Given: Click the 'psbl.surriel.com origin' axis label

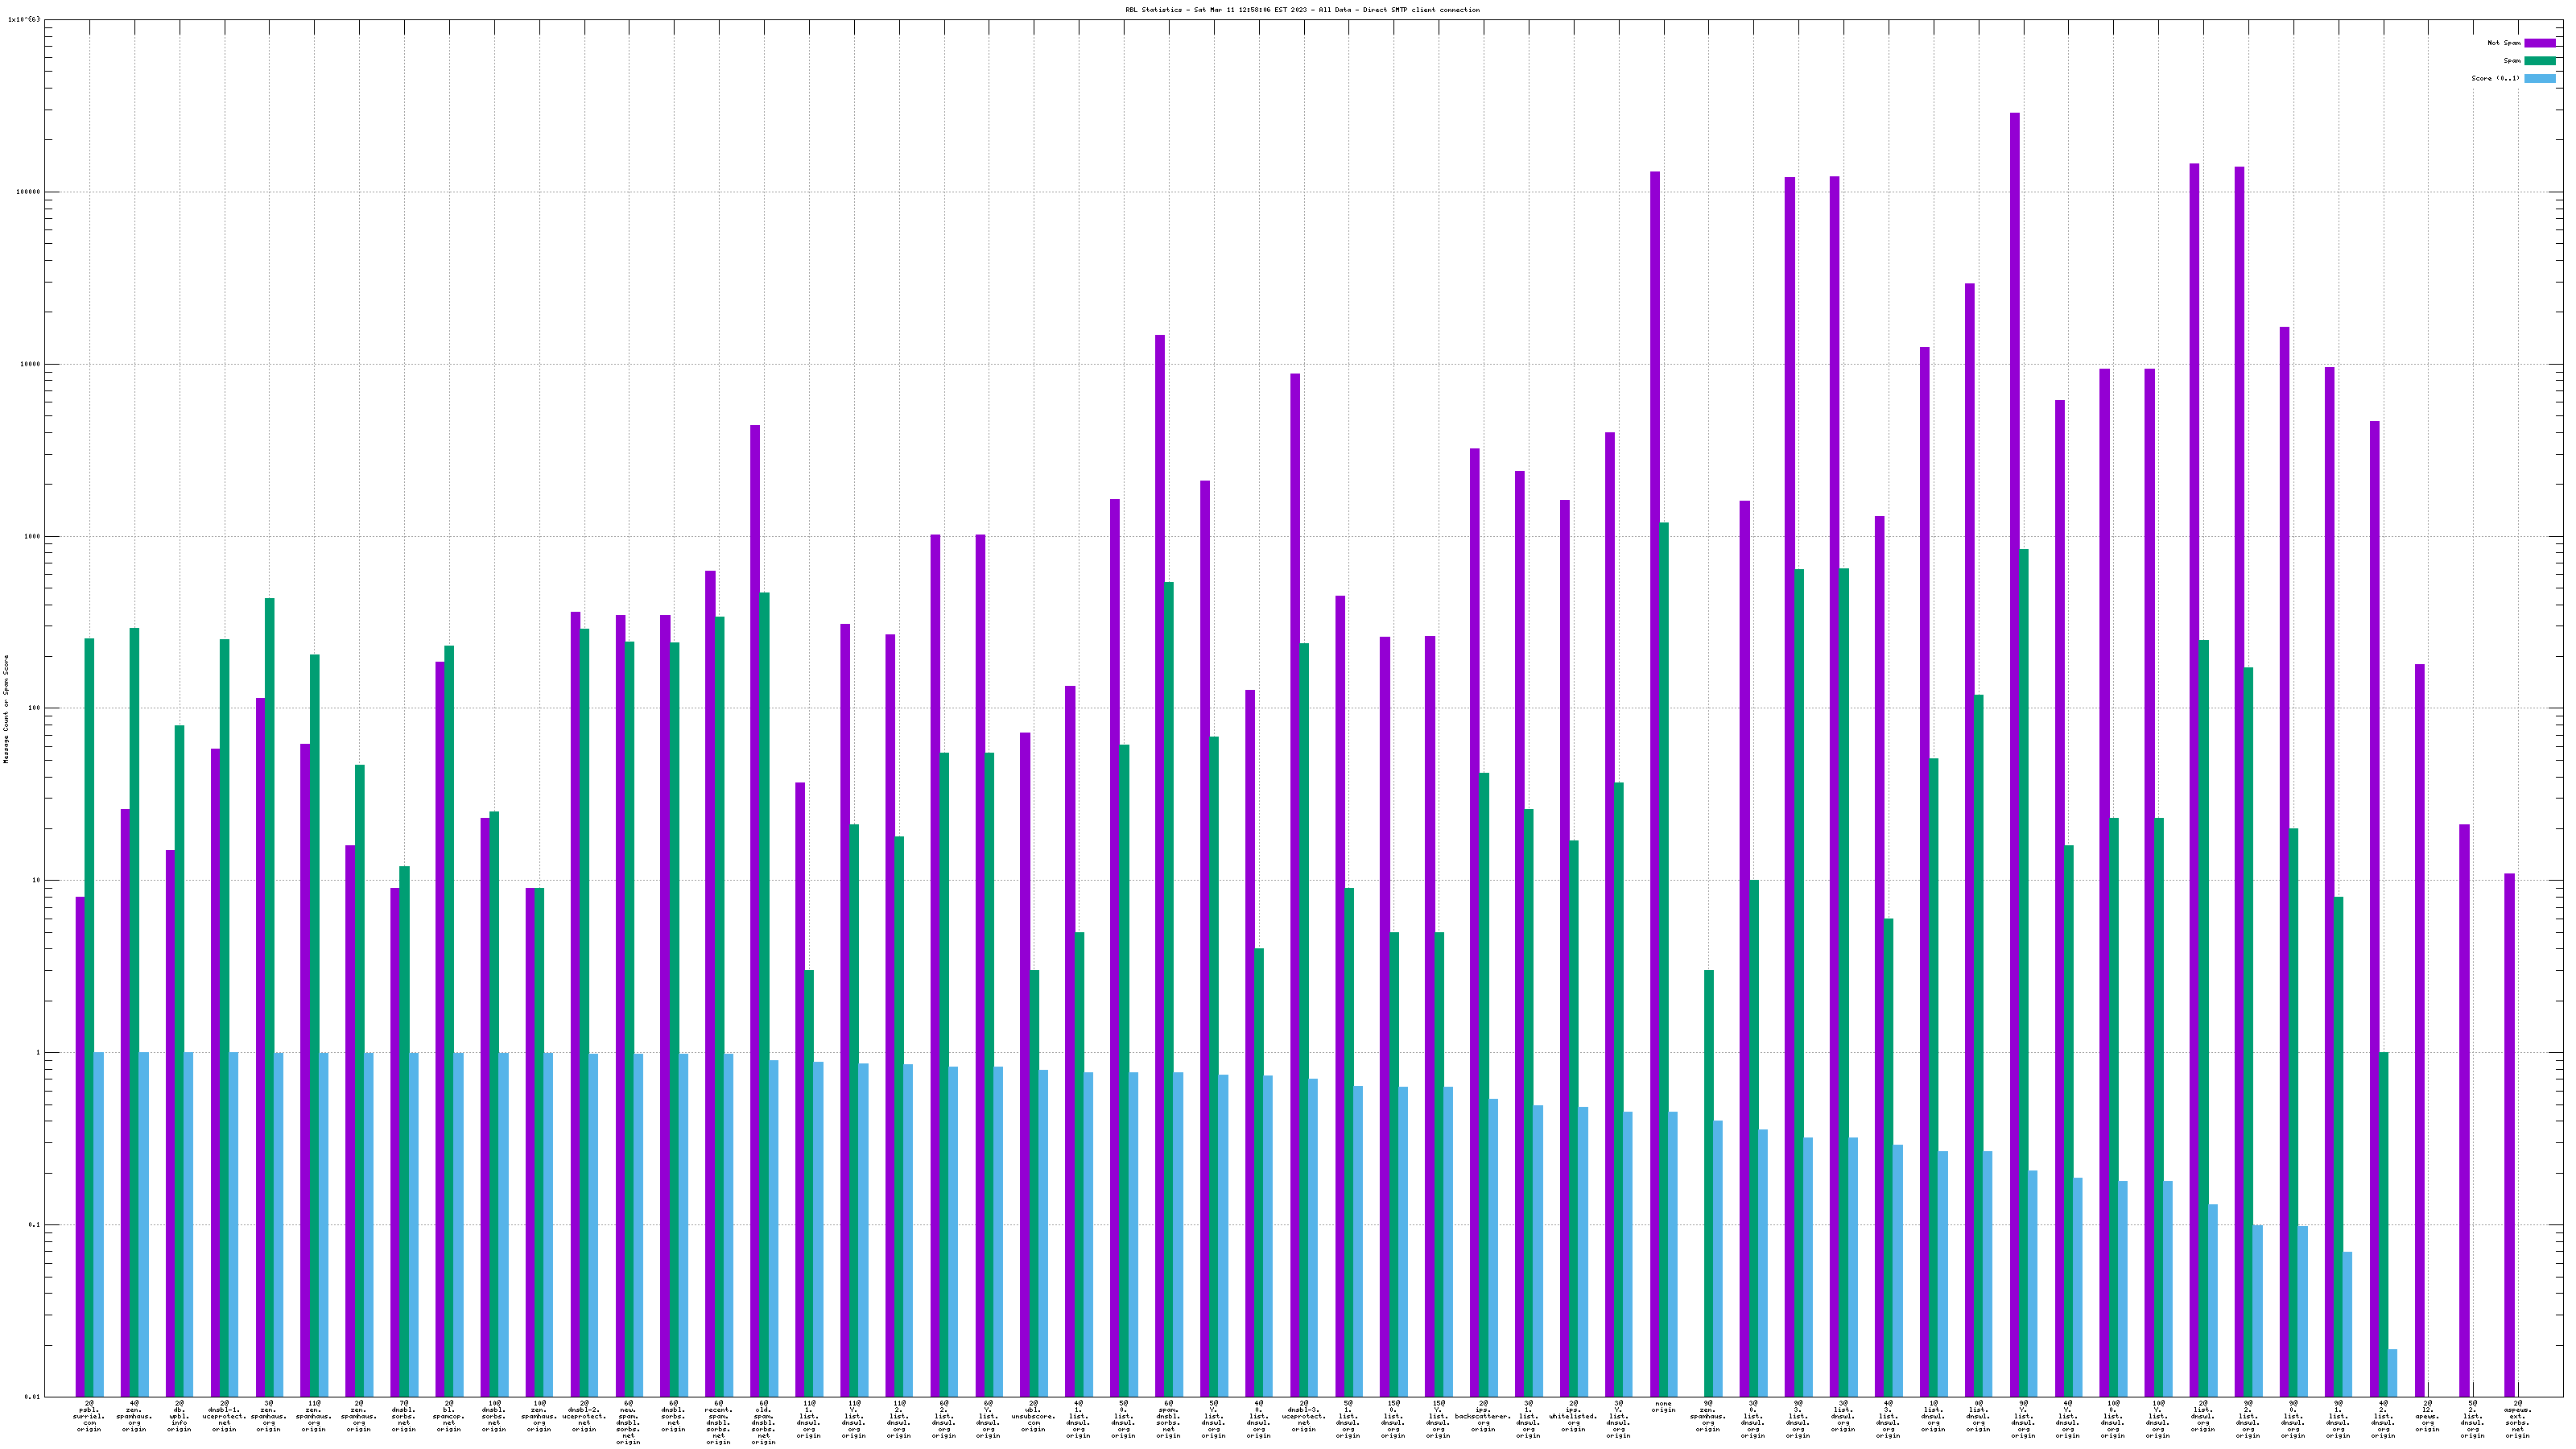Looking at the screenshot, I should 89,1416.
